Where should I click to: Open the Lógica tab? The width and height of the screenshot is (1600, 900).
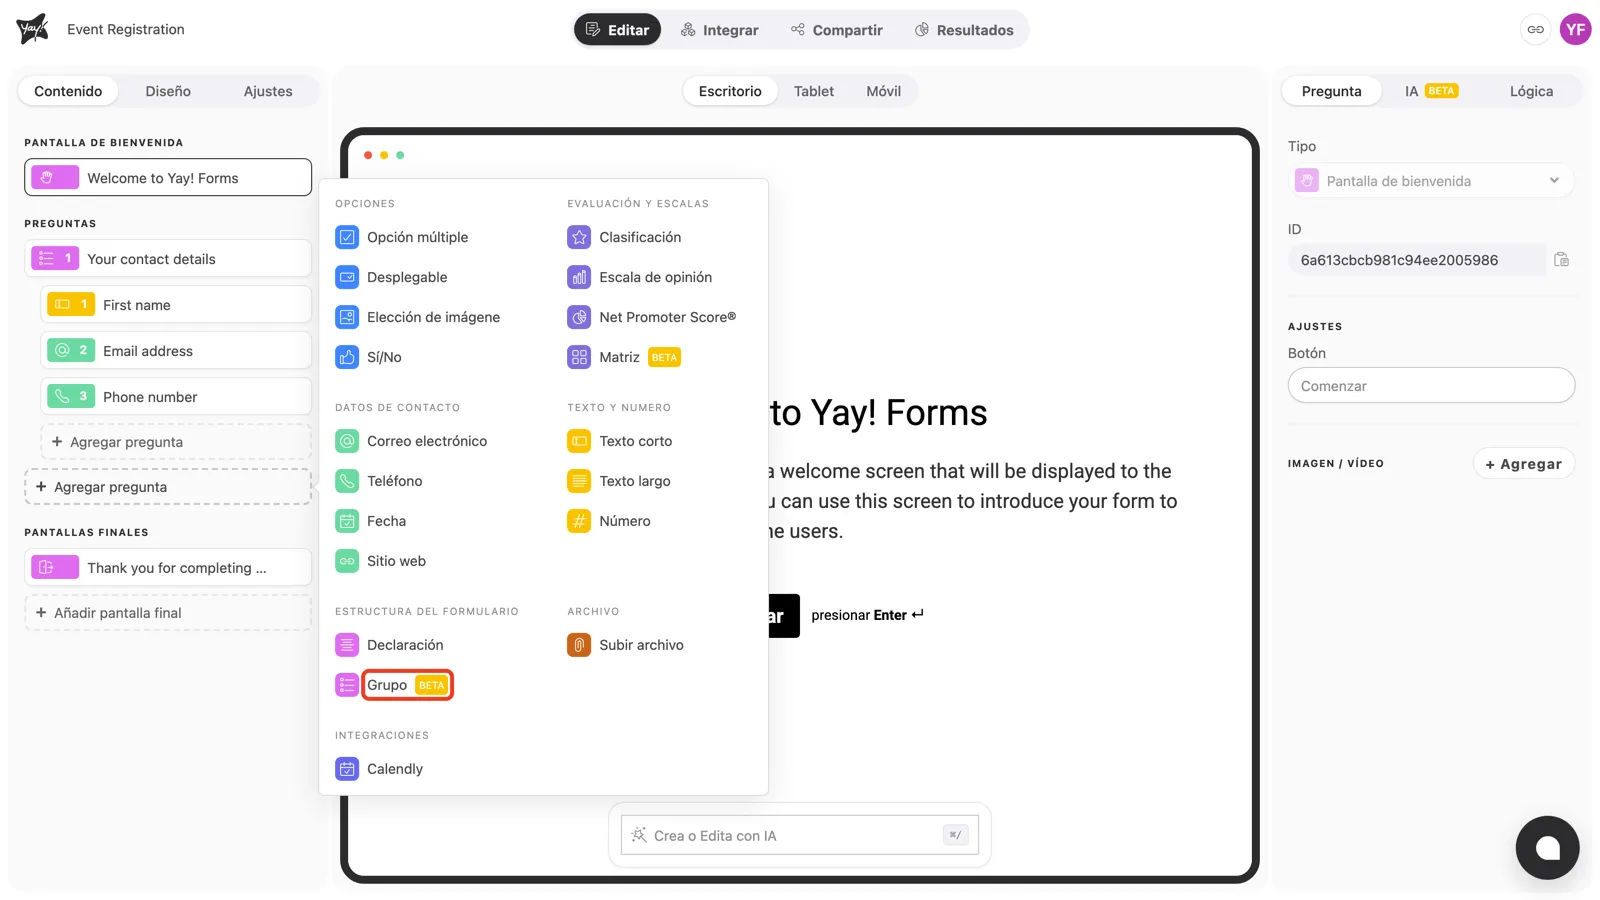1531,91
